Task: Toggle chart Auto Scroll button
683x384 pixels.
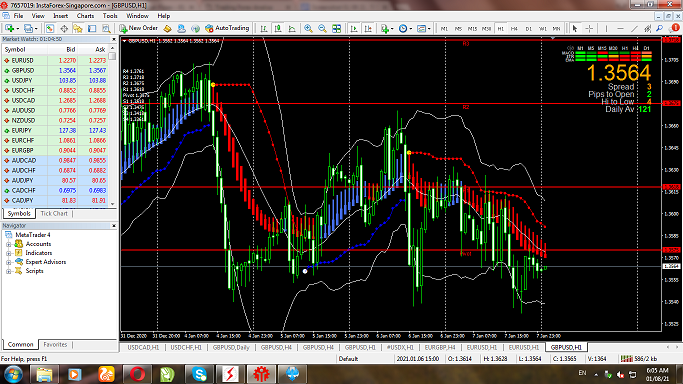Action: click(x=354, y=28)
